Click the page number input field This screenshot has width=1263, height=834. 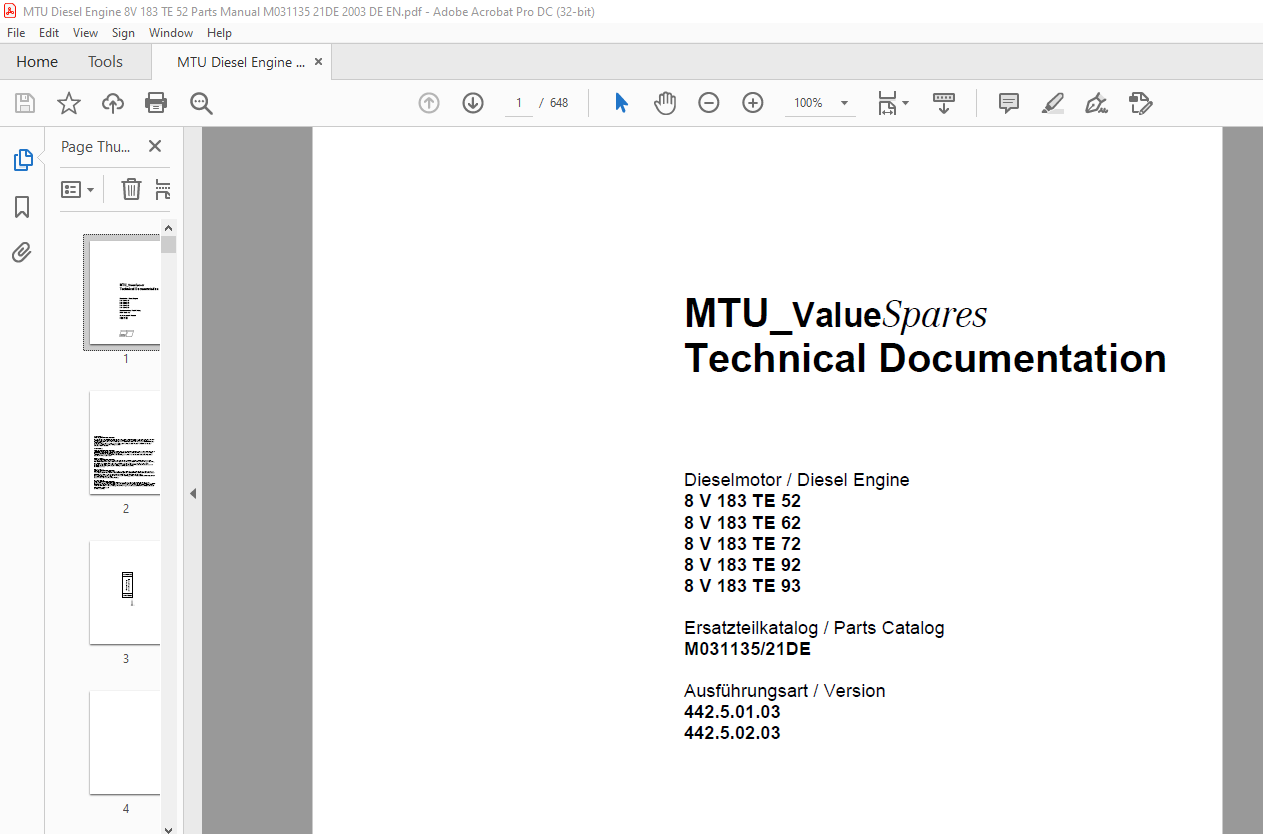(518, 103)
